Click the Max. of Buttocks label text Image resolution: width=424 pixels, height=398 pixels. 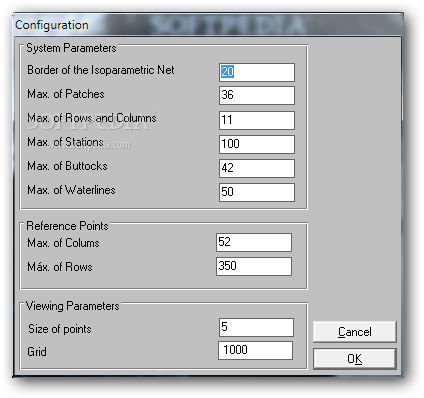[x=67, y=166]
